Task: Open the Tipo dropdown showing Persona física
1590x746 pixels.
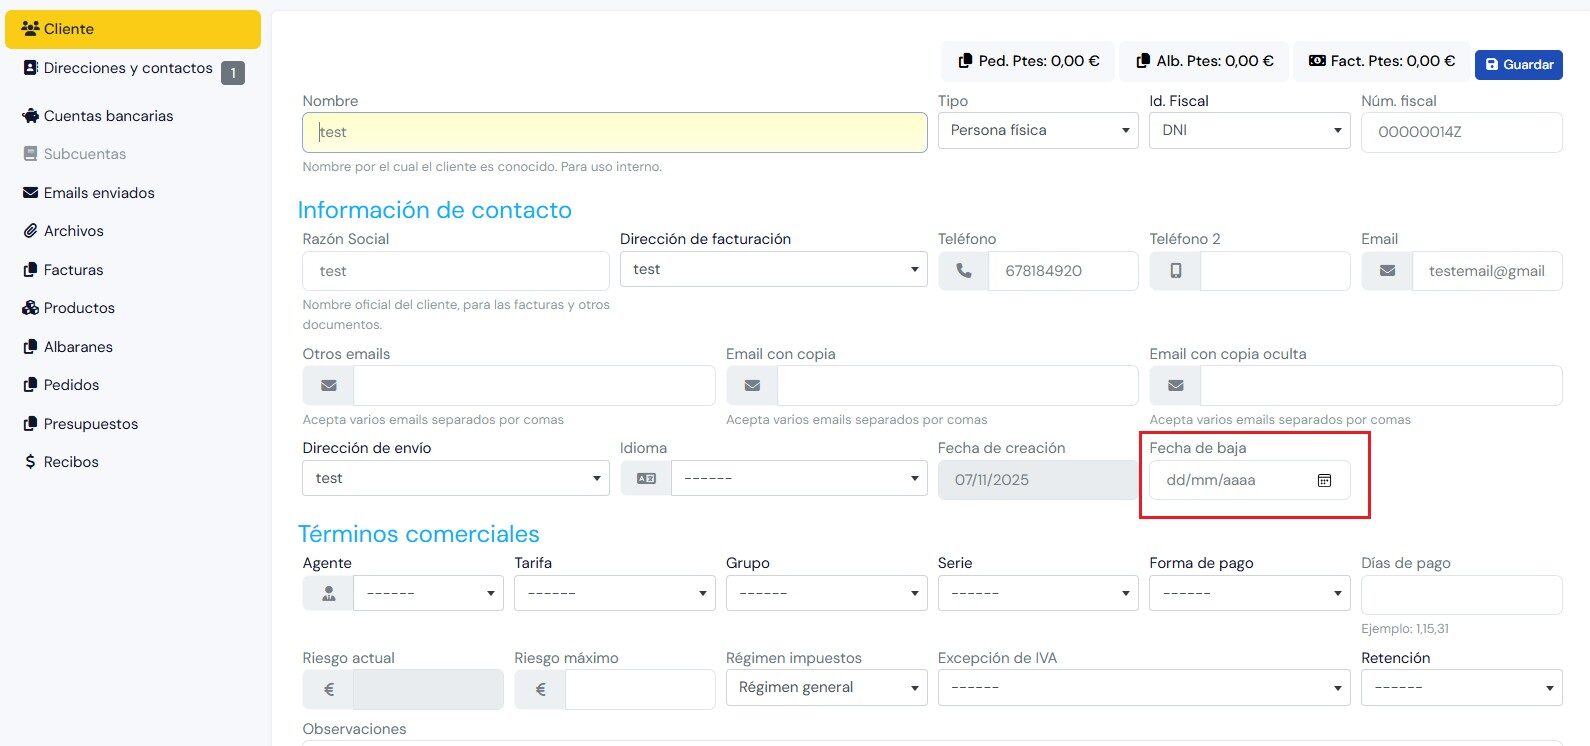Action: pos(1037,131)
